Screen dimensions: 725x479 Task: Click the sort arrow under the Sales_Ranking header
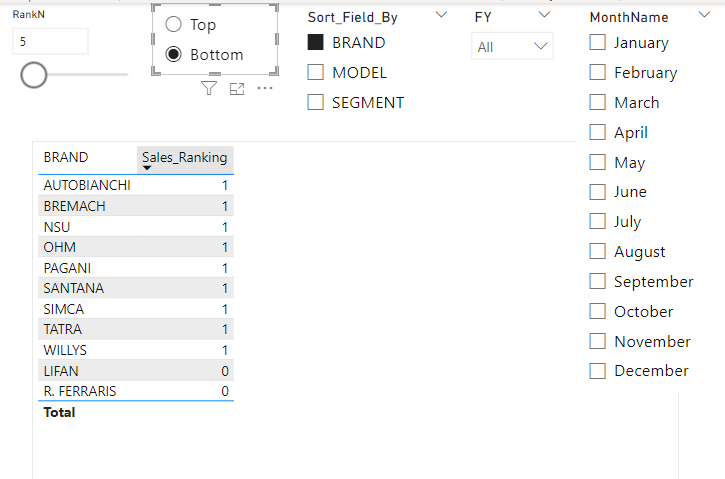(148, 168)
